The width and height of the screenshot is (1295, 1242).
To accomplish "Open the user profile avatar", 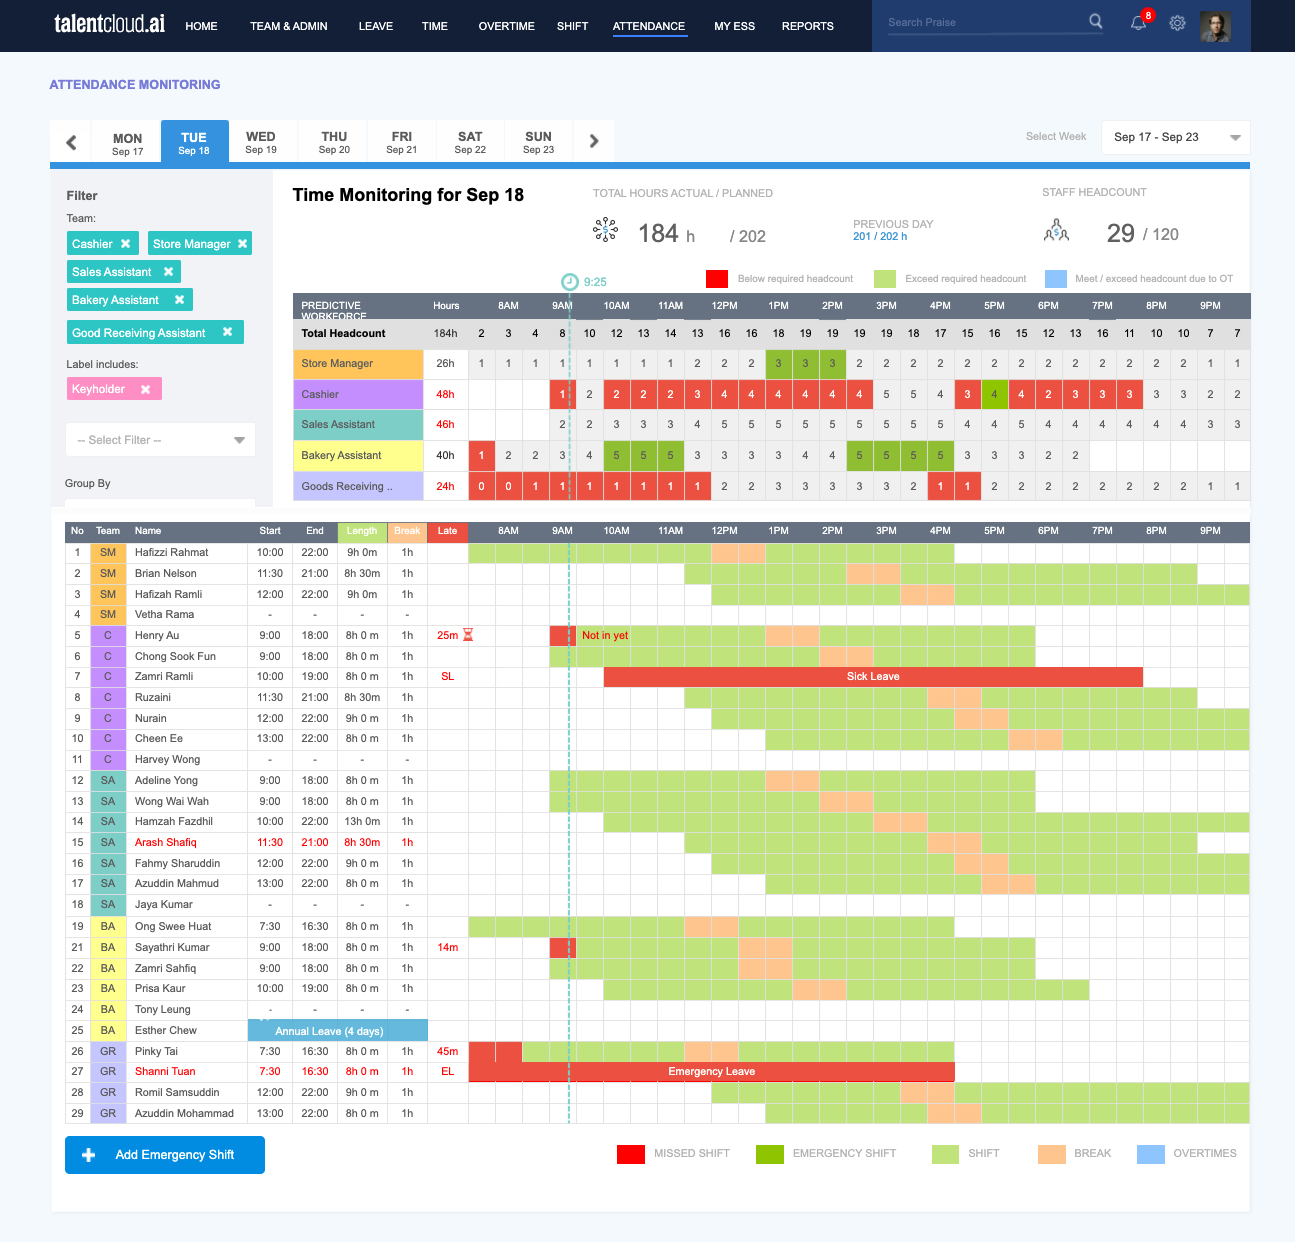I will (x=1215, y=27).
